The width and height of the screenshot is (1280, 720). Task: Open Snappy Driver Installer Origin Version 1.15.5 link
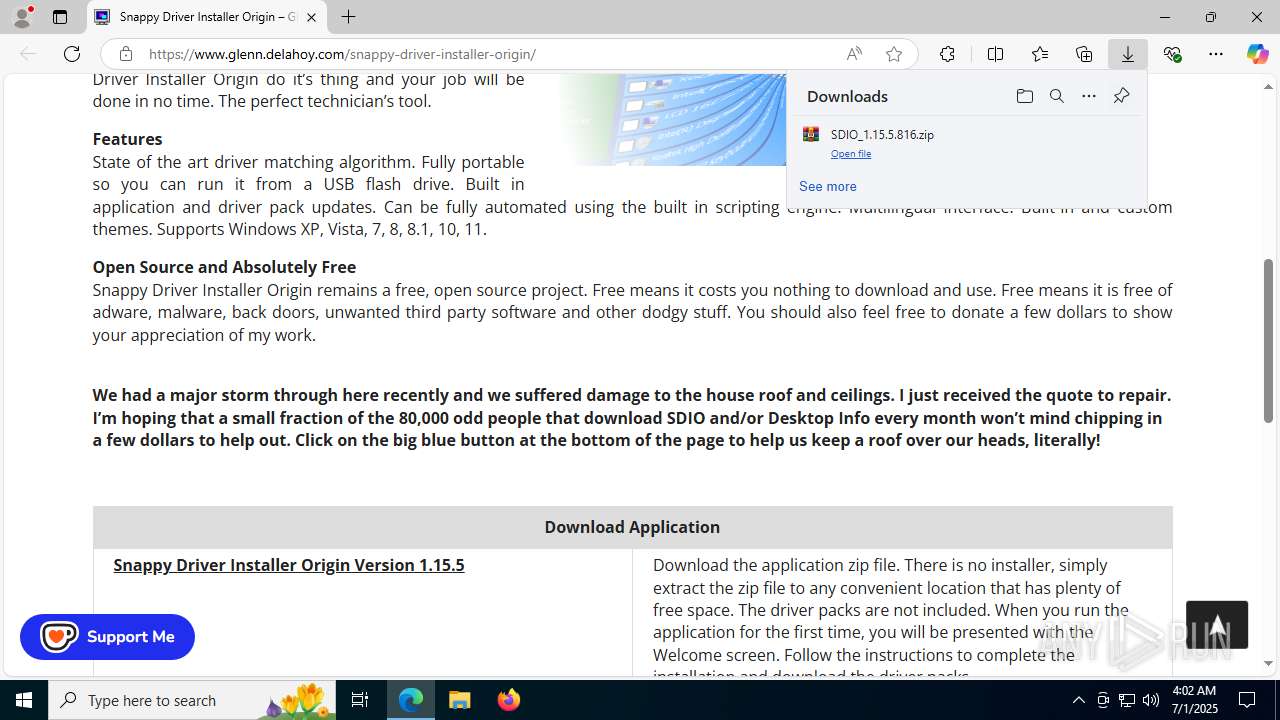[289, 565]
